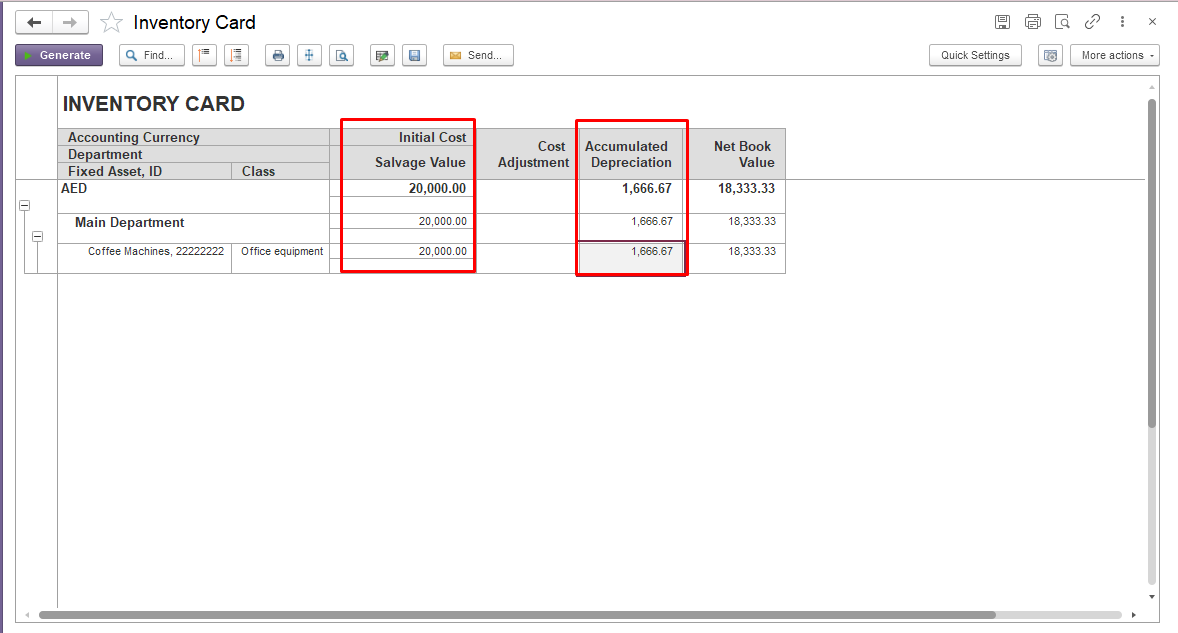Select the Main Department row label
The height and width of the screenshot is (633, 1178).
tap(129, 222)
